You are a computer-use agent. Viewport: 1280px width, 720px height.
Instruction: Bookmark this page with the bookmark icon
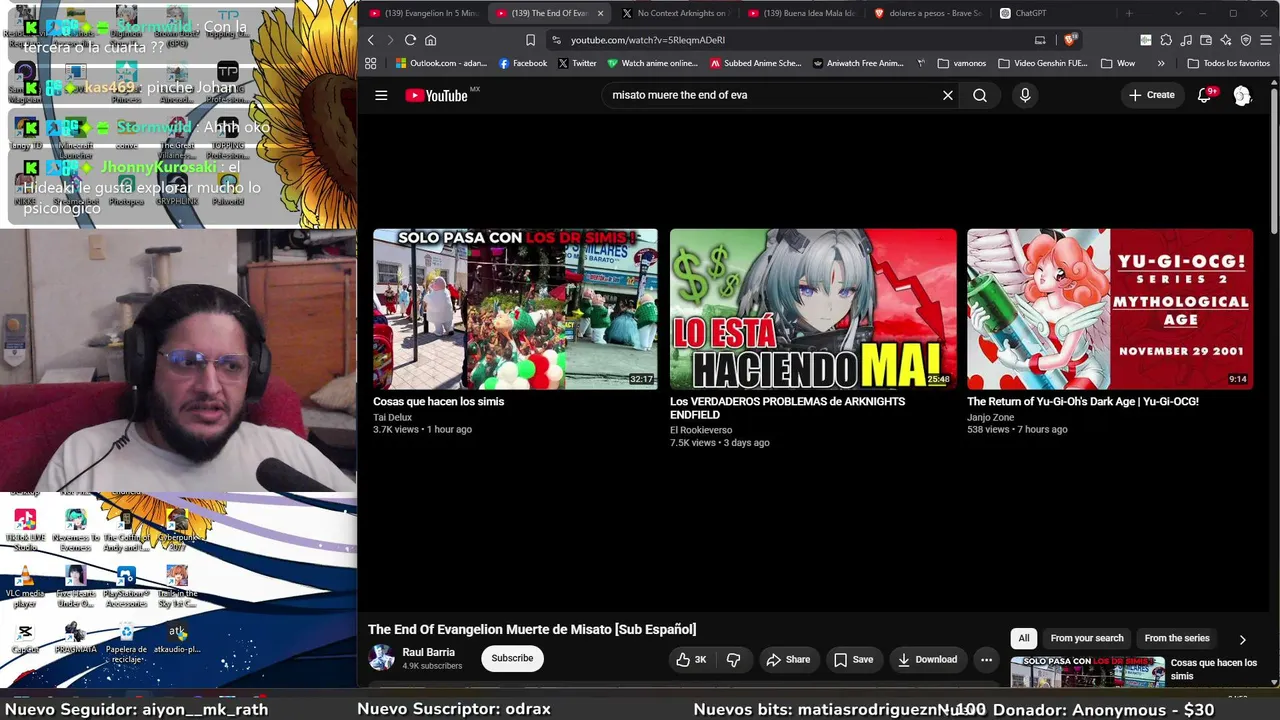(530, 40)
